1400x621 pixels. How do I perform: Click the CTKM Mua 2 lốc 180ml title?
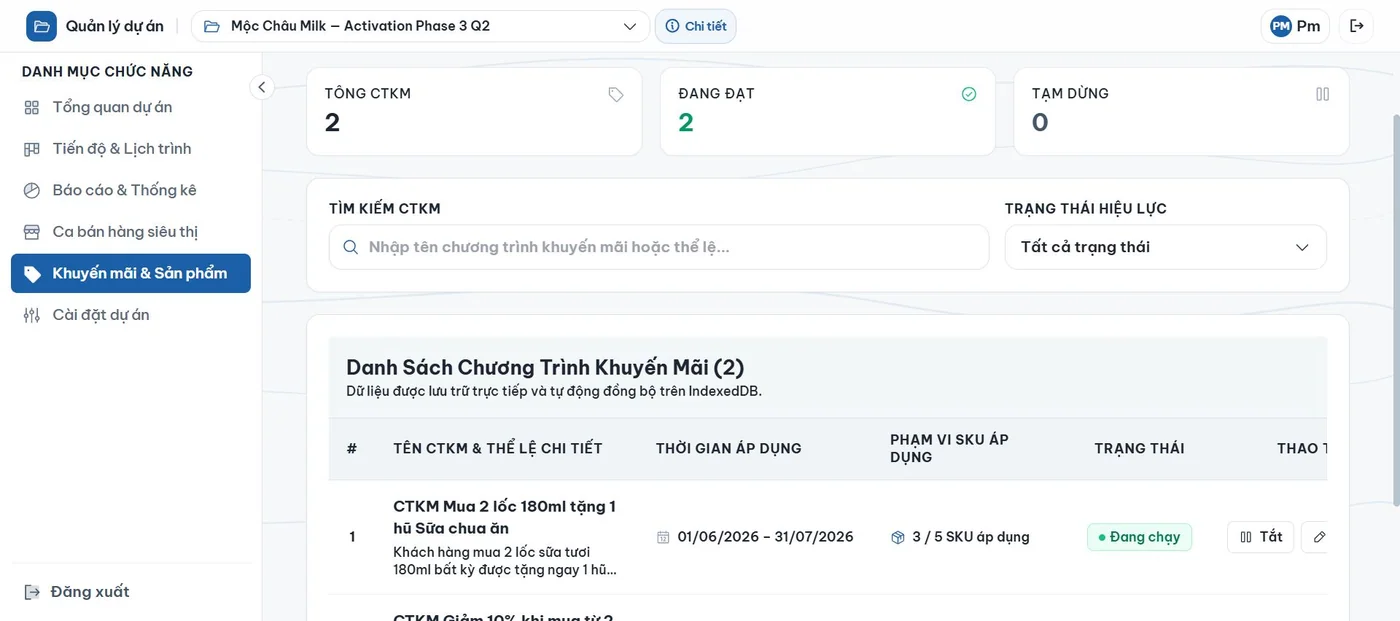click(x=505, y=517)
